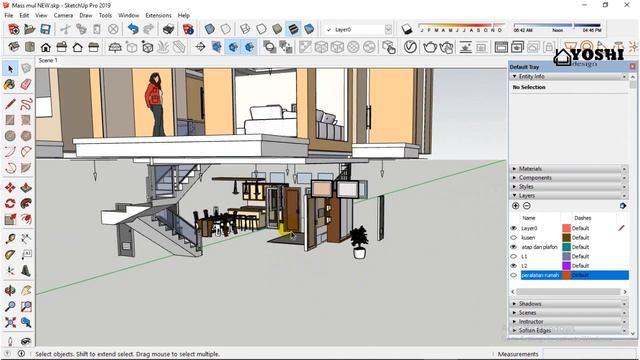Show the kusen layer

tap(514, 238)
